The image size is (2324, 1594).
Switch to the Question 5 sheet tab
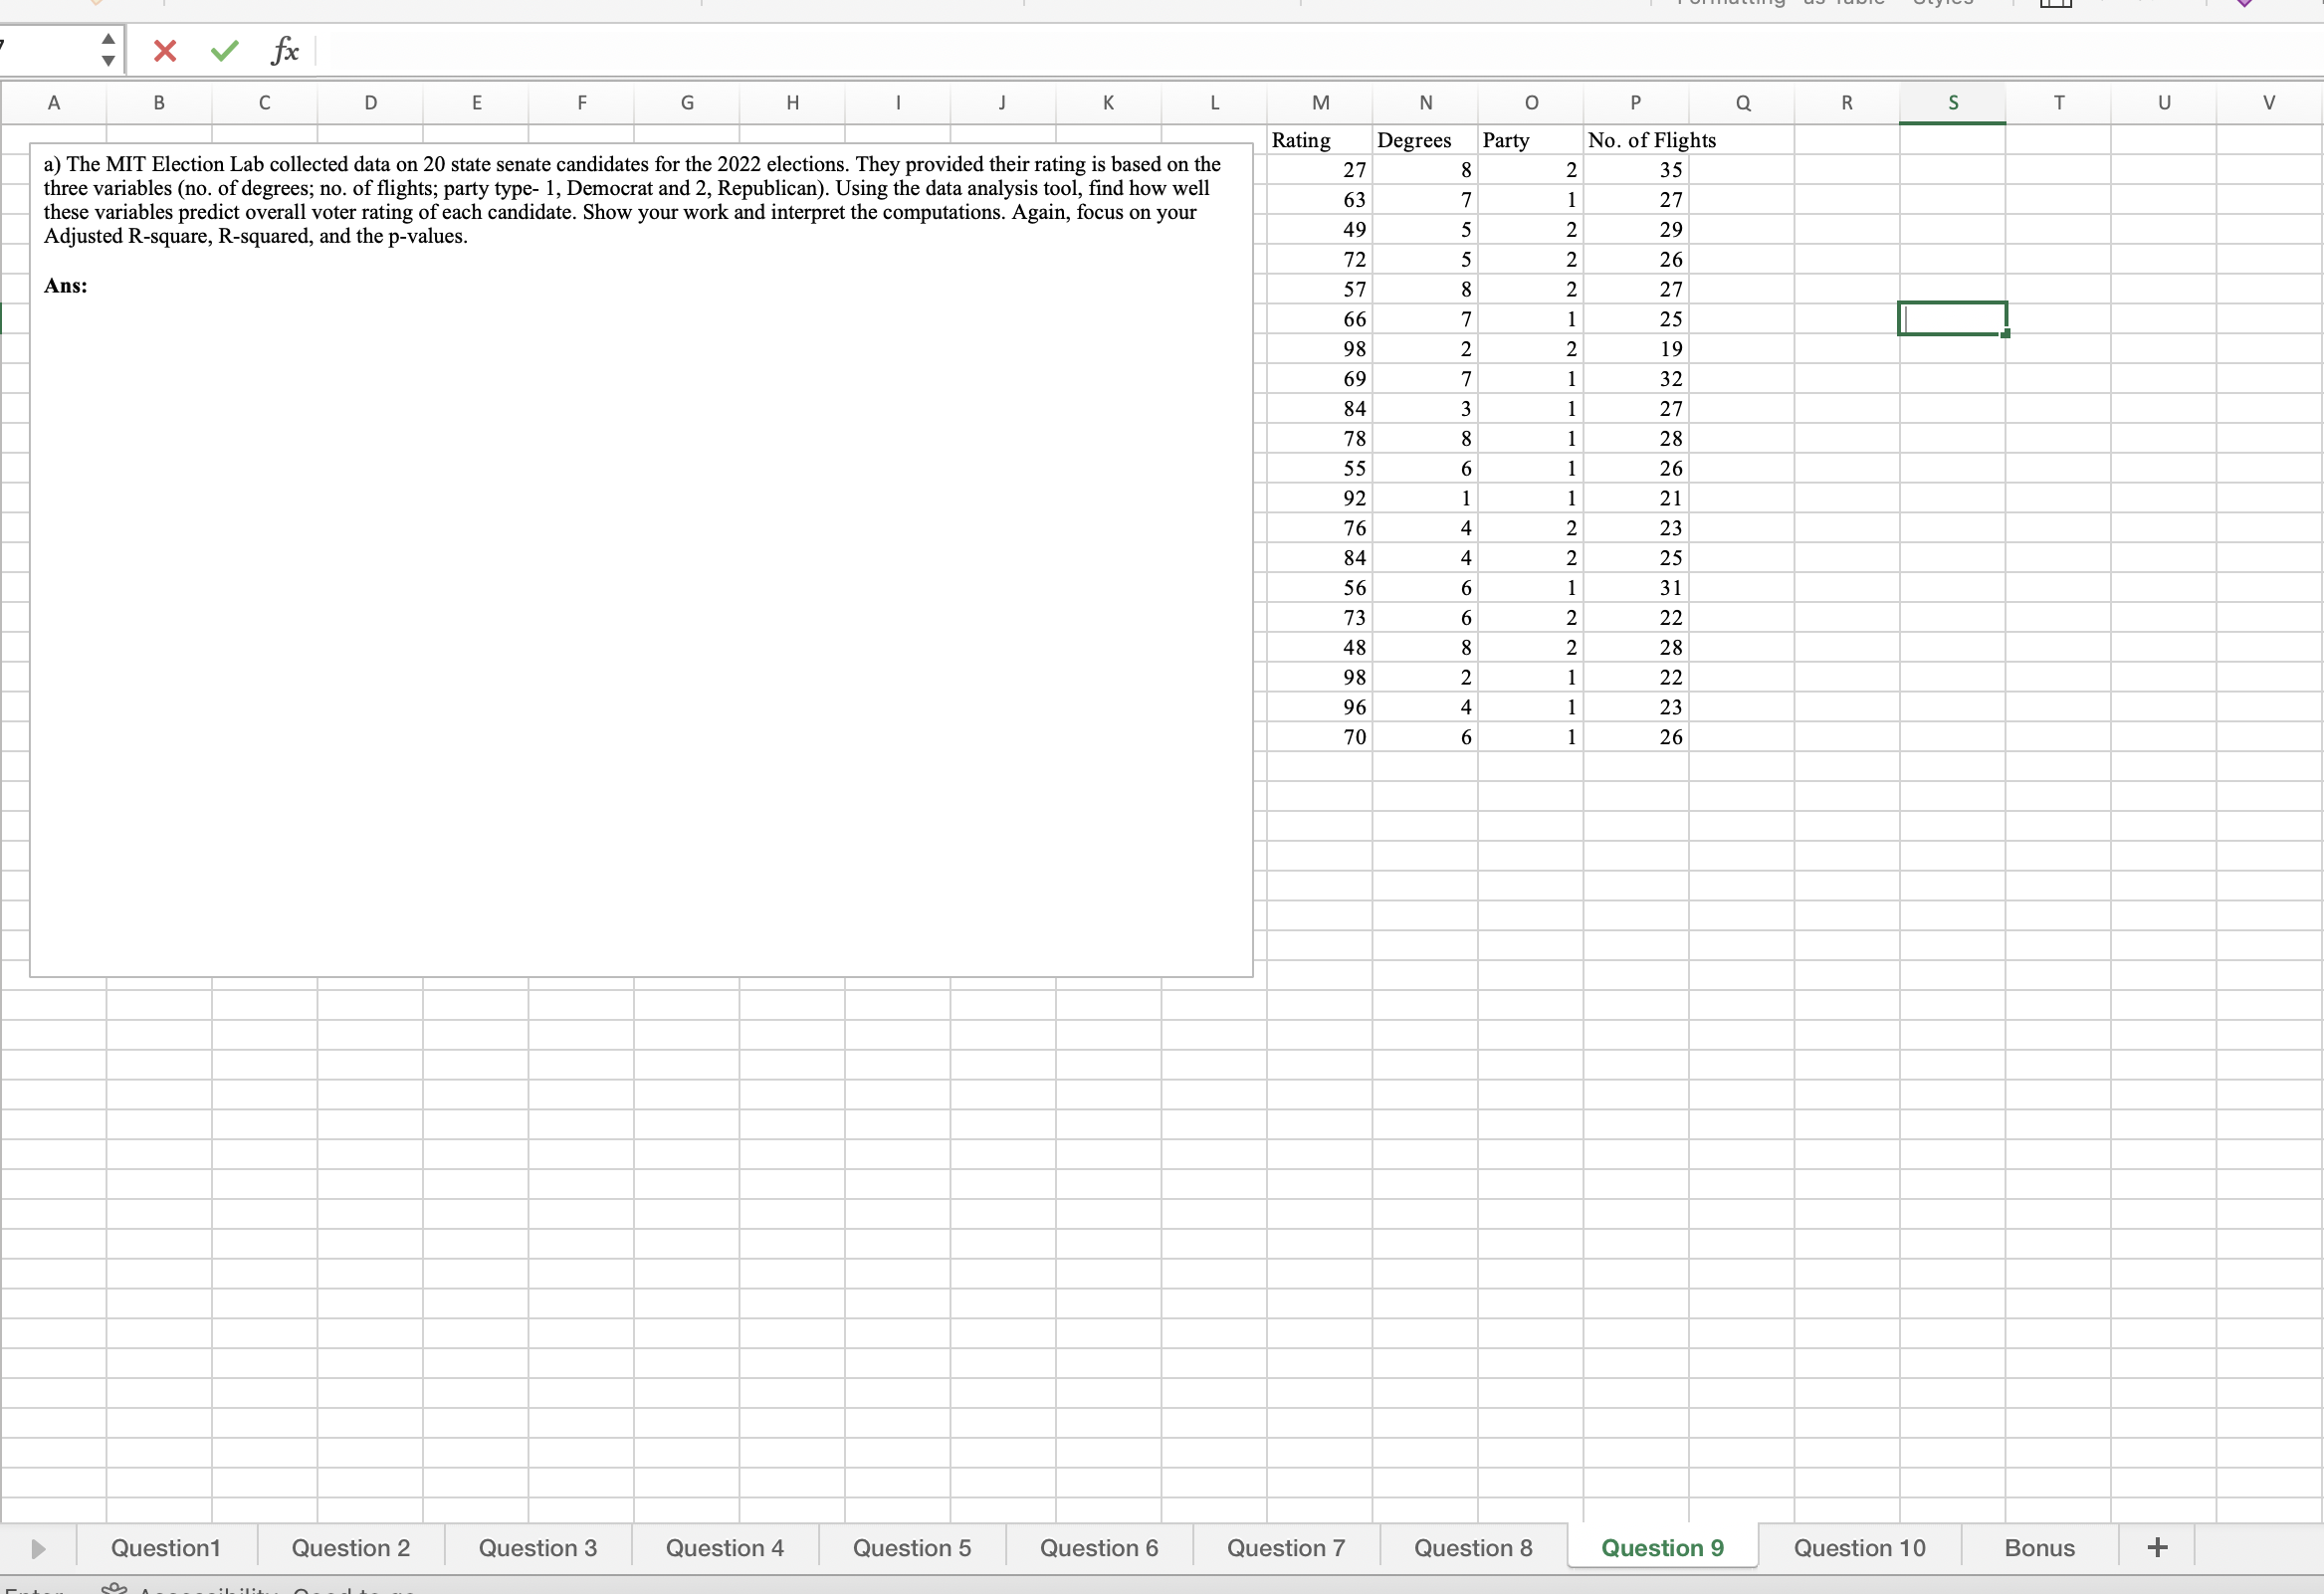click(x=911, y=1547)
